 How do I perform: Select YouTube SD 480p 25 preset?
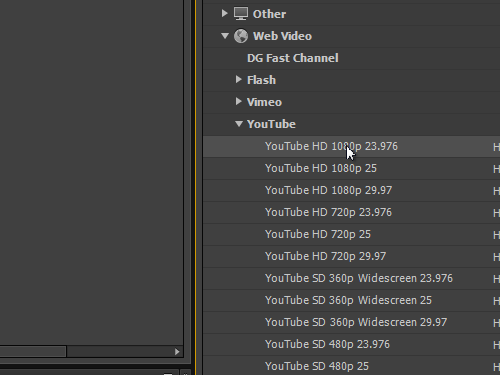317,366
